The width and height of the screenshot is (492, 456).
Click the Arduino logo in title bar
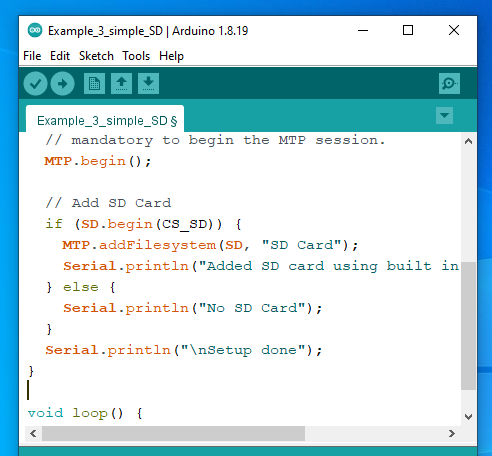(35, 31)
